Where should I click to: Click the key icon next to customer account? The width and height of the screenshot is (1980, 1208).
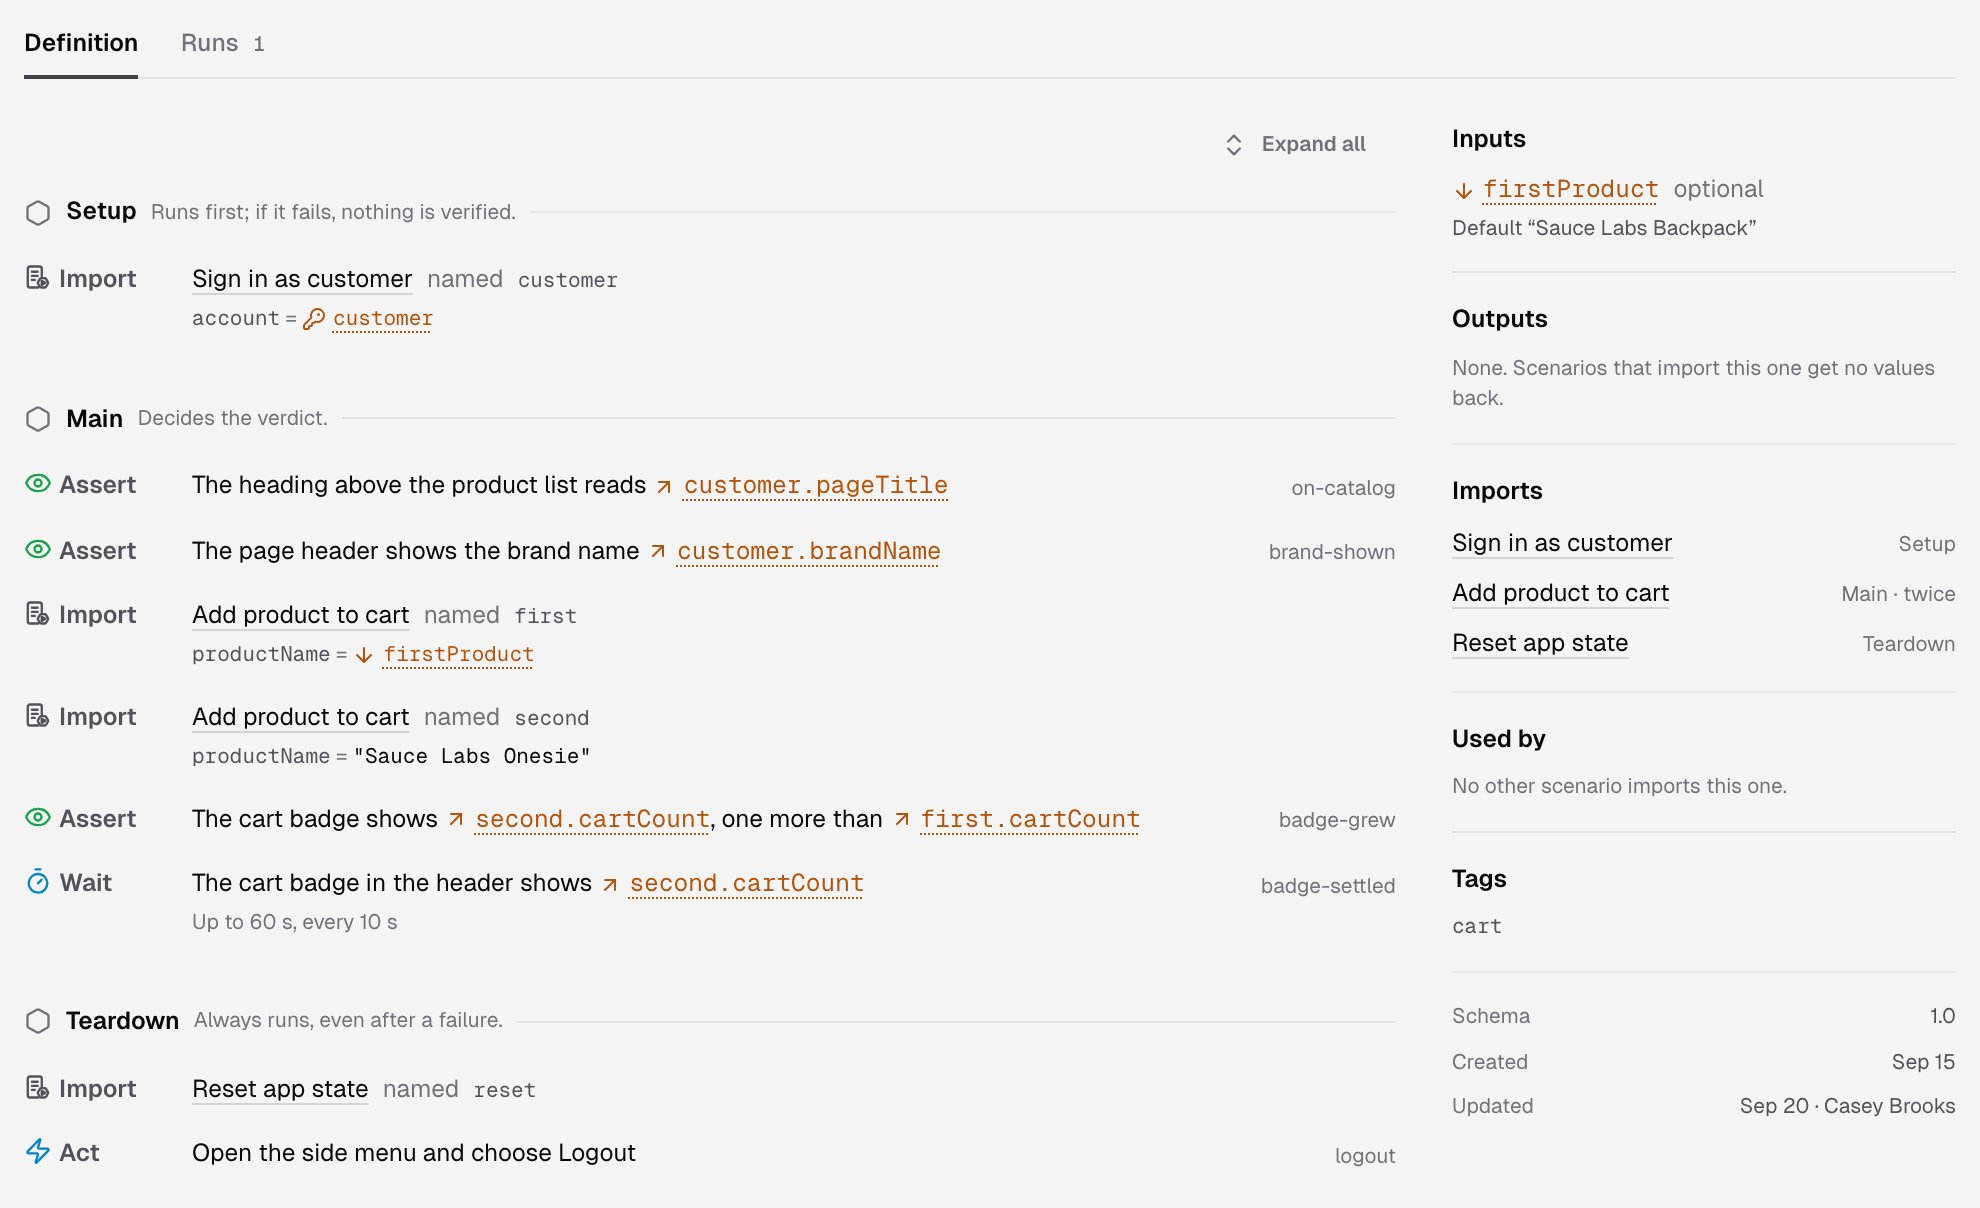(314, 318)
